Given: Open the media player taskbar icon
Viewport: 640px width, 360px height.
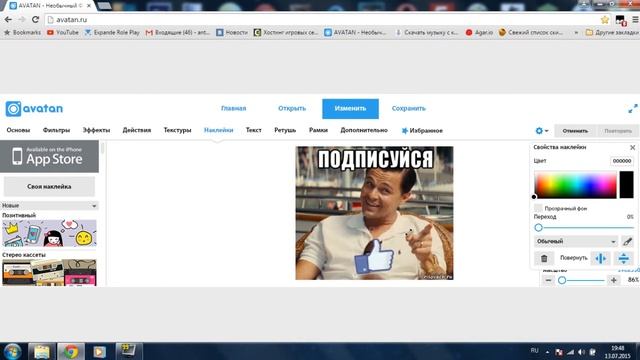Looking at the screenshot, I should pyautogui.click(x=99, y=351).
